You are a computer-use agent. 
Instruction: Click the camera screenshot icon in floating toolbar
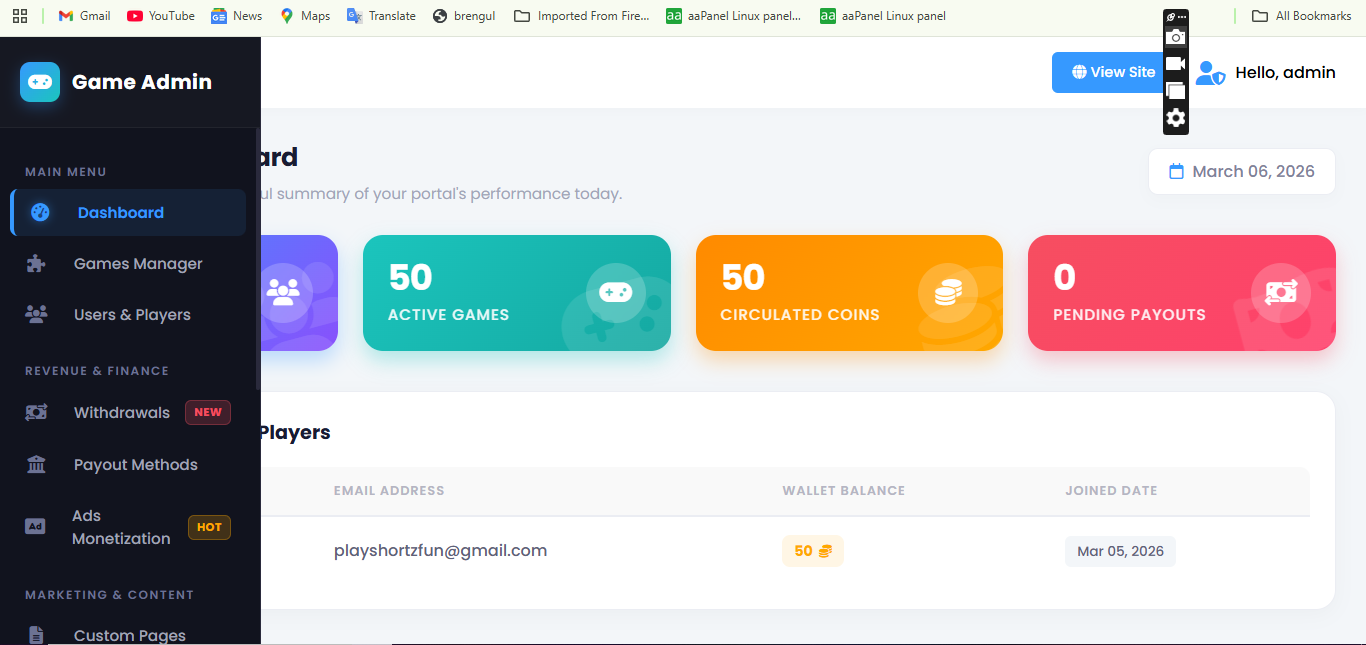point(1176,38)
